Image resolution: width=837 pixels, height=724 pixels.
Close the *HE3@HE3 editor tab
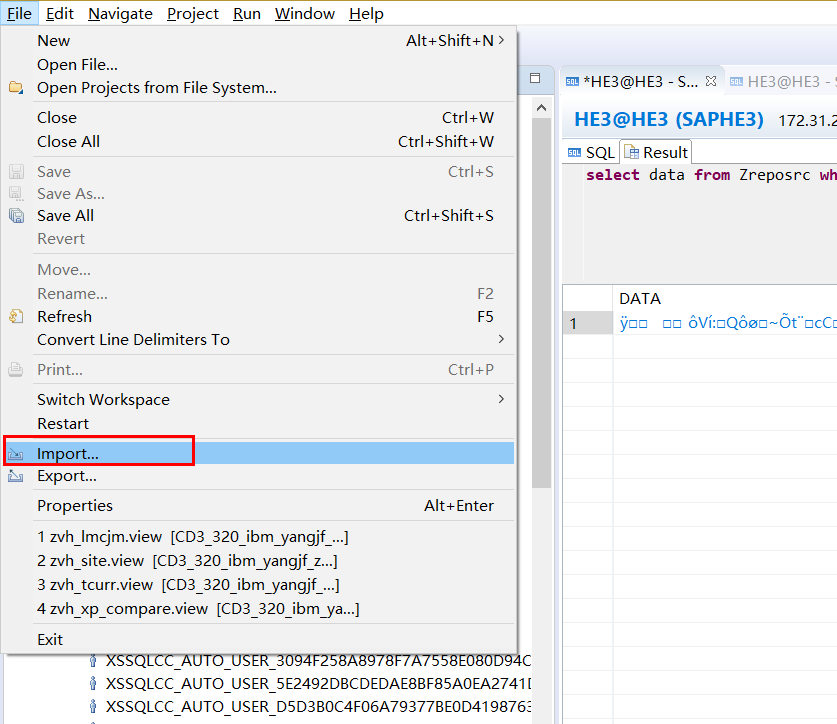coord(710,81)
